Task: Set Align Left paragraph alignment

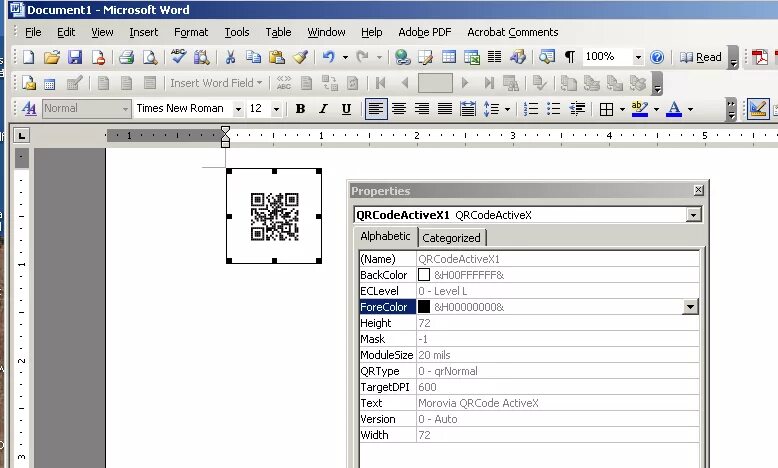Action: [376, 109]
